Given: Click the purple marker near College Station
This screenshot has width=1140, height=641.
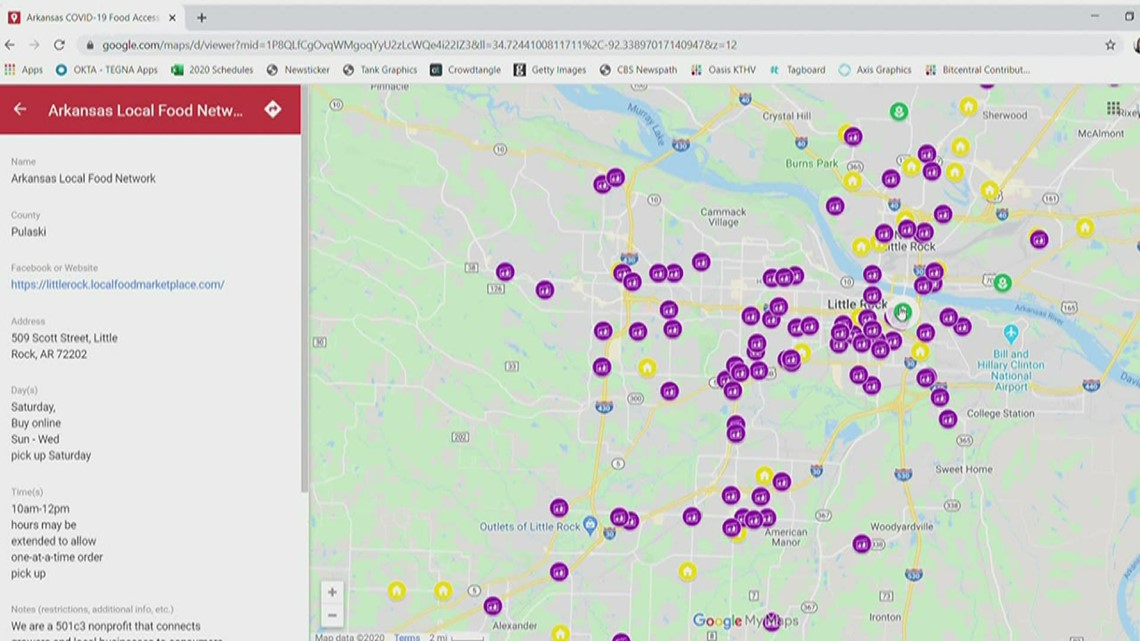Looking at the screenshot, I should tap(948, 419).
